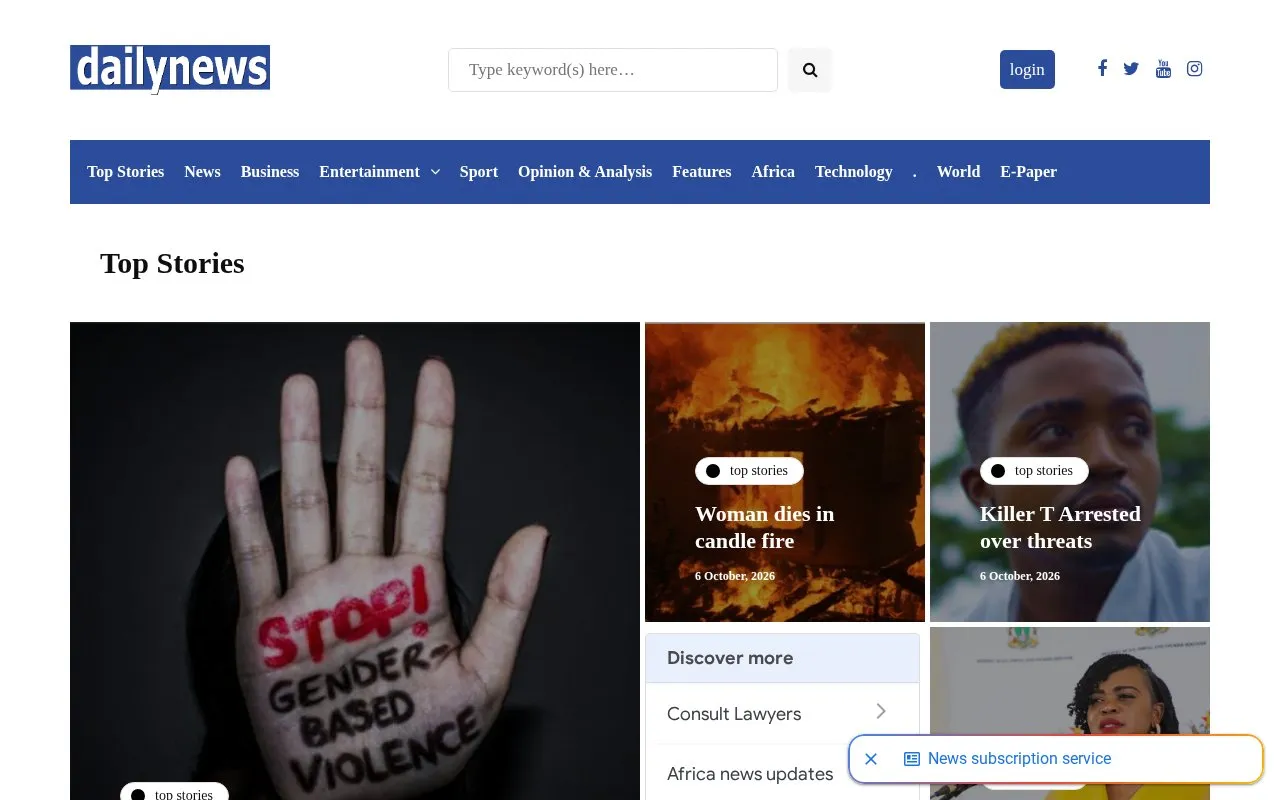The height and width of the screenshot is (800, 1280).
Task: Go to the News section
Action: [x=202, y=172]
